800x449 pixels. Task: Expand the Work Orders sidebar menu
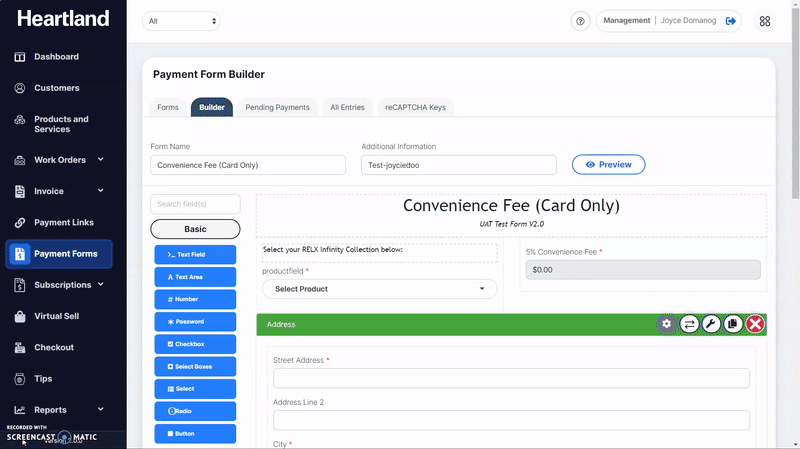(x=63, y=160)
